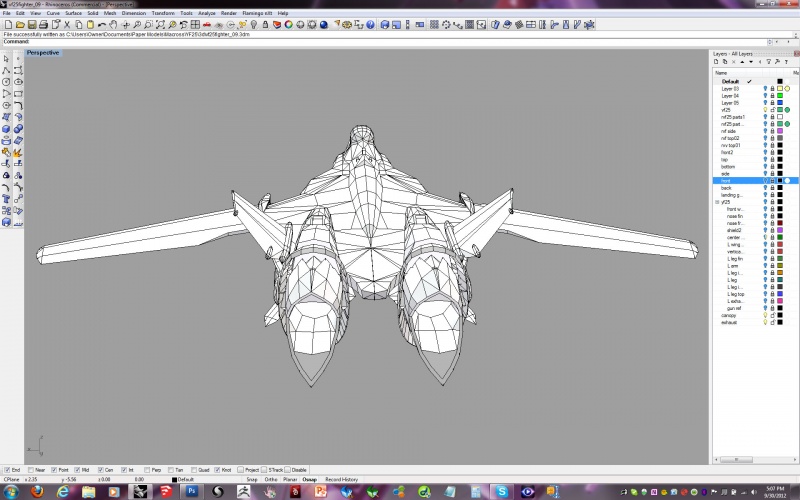The width and height of the screenshot is (800, 500).
Task: Toggle the Cen osnap checkbox
Action: [101, 470]
